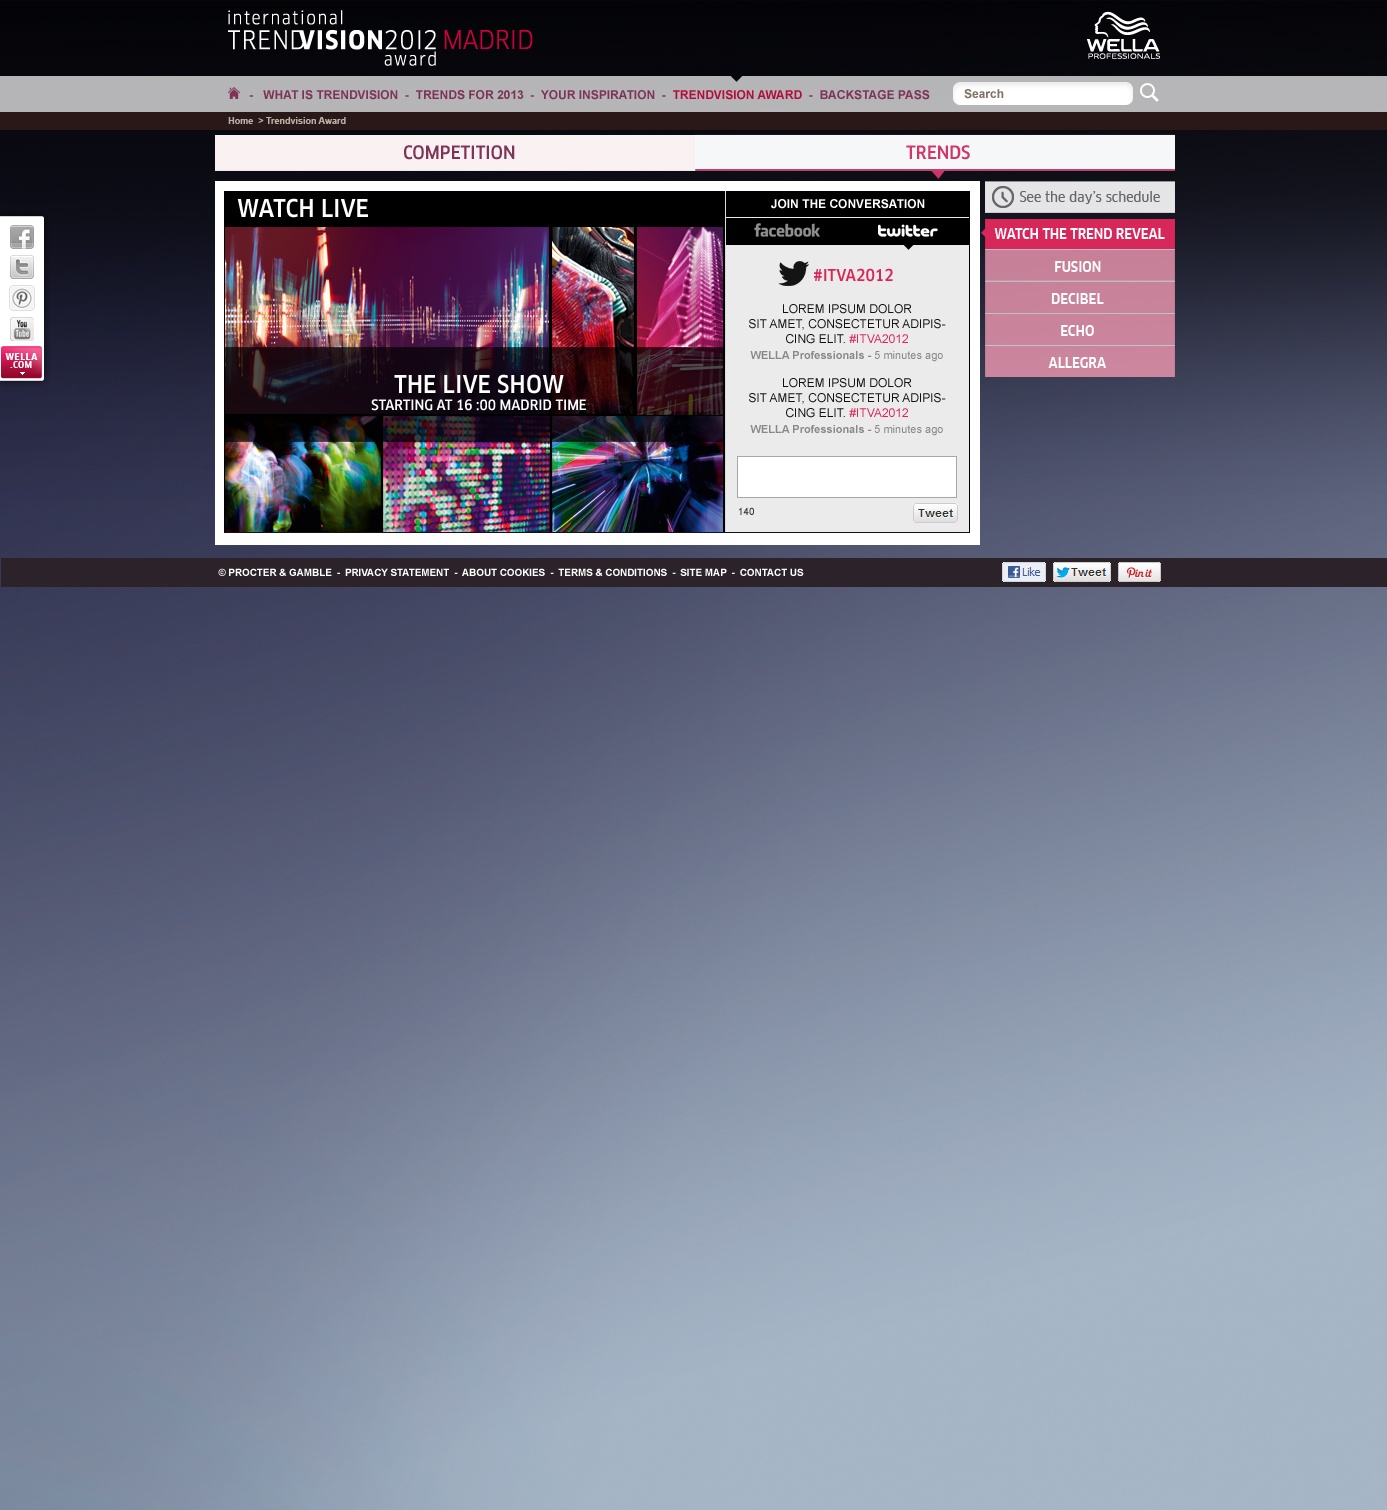Click the light streaks burst thumbnail
The image size is (1387, 1510).
[x=638, y=474]
